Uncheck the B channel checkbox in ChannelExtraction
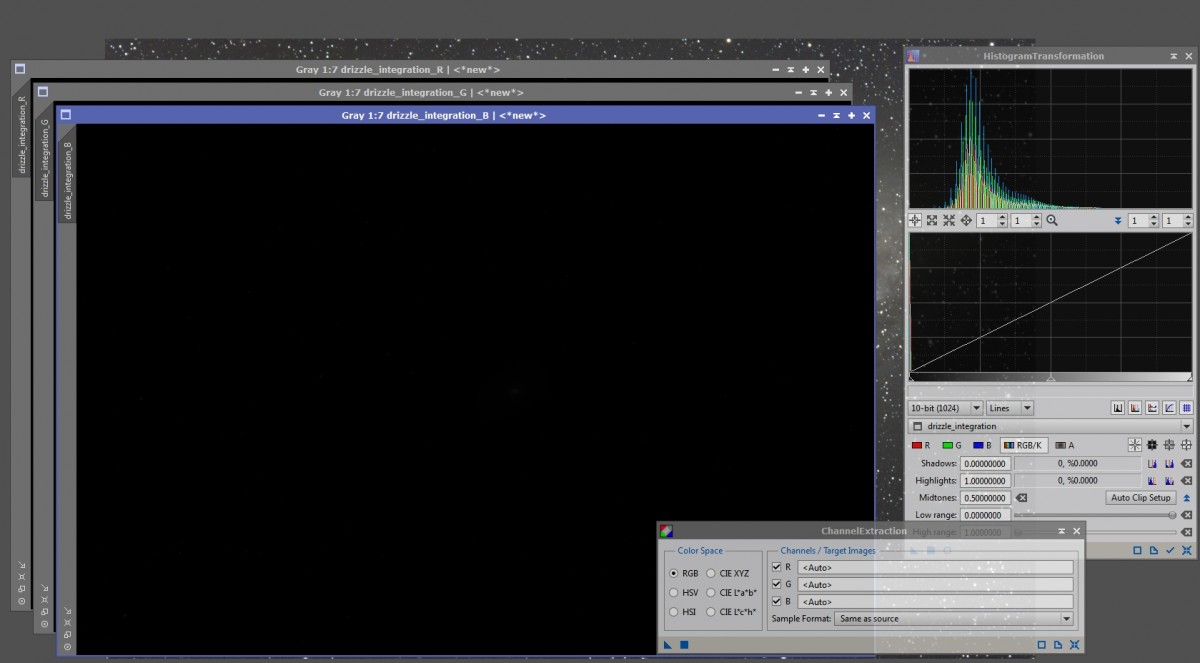 click(777, 601)
